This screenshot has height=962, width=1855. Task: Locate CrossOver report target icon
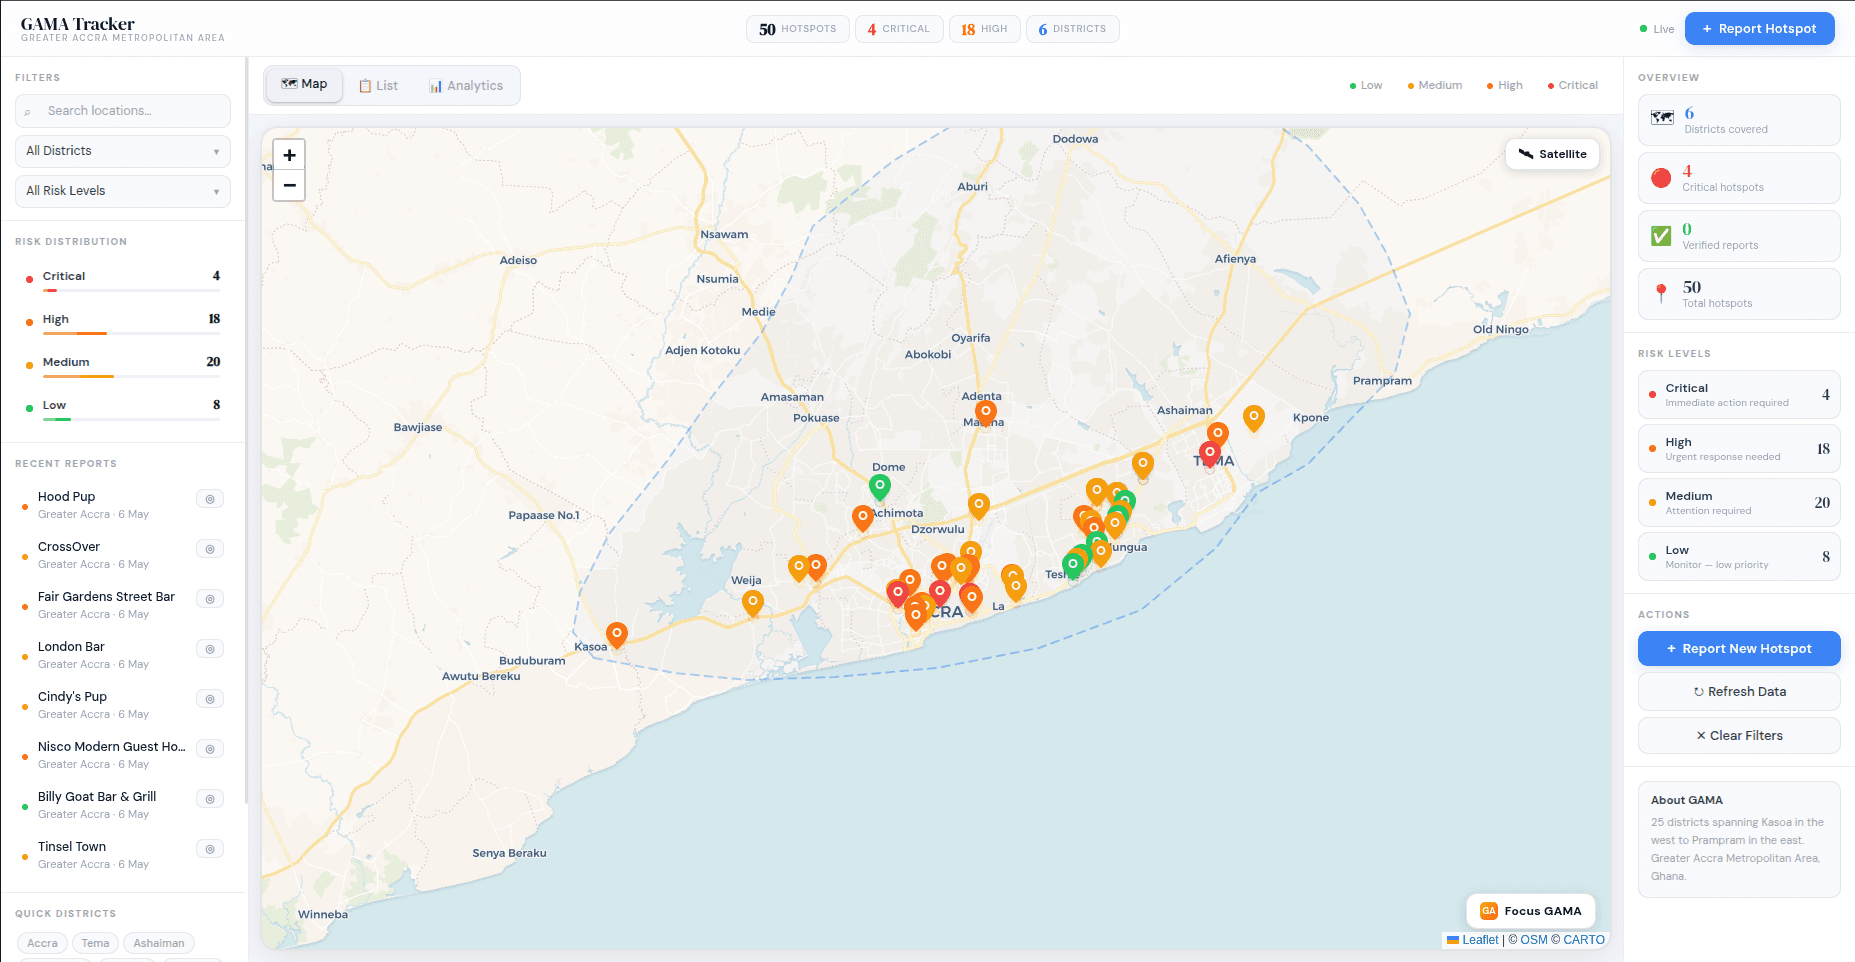point(210,549)
